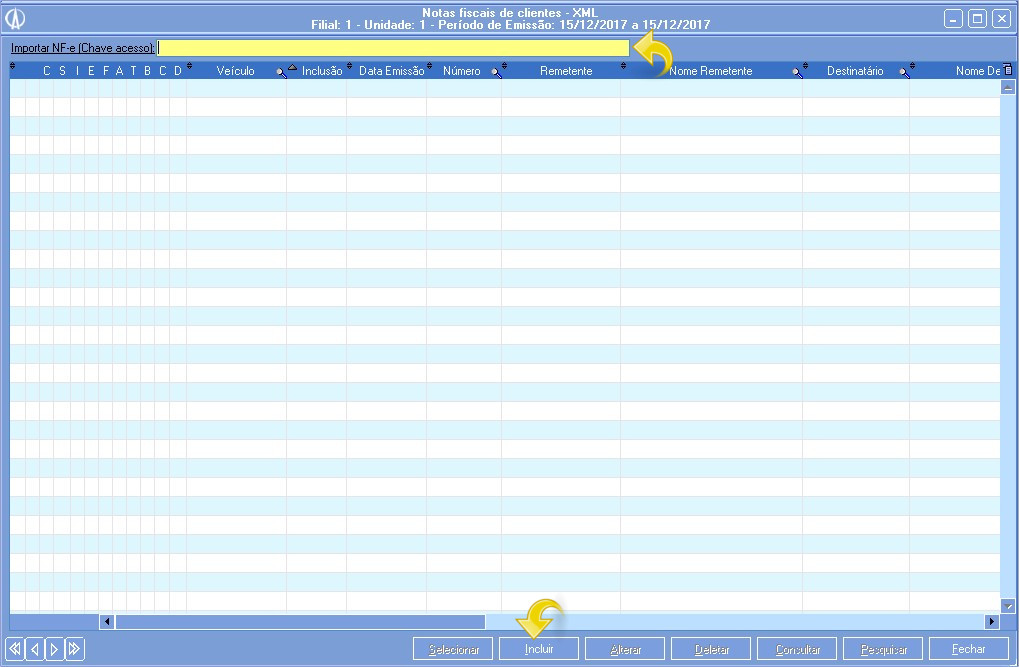This screenshot has height=667, width=1019.
Task: Focus the Importar NF-e chave acesso field
Action: pos(393,48)
